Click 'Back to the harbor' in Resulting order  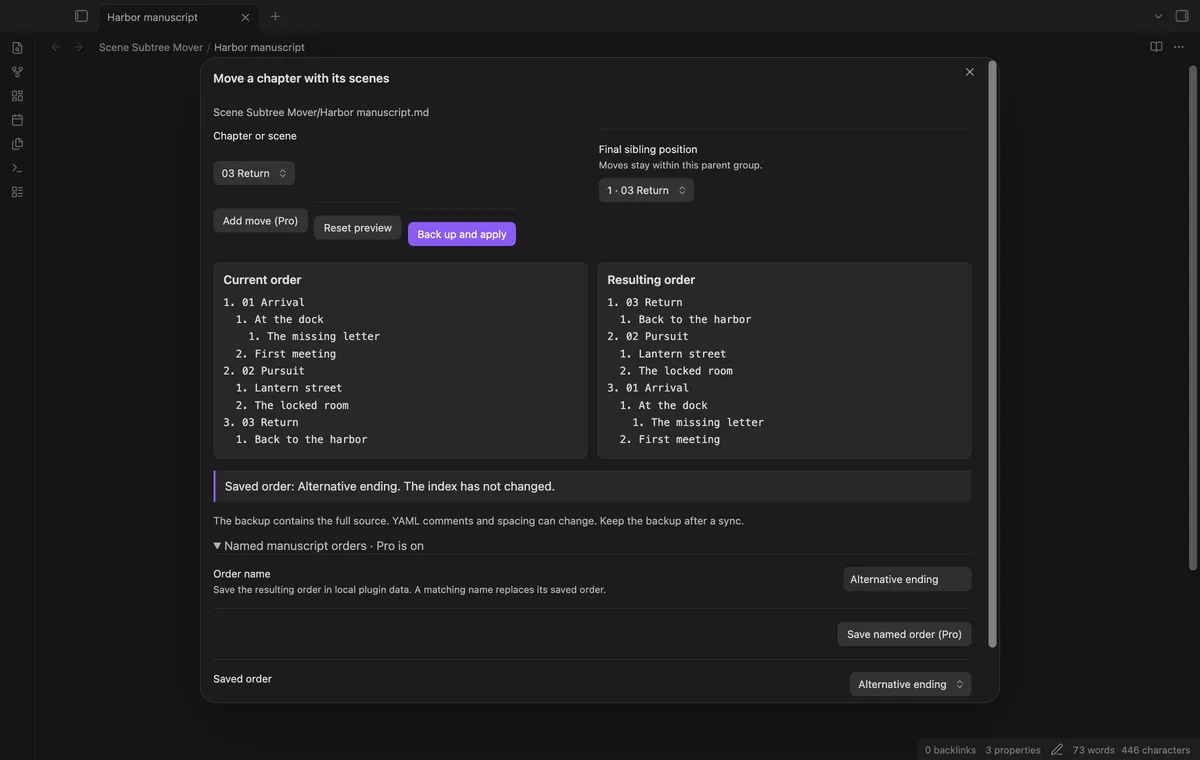click(695, 319)
